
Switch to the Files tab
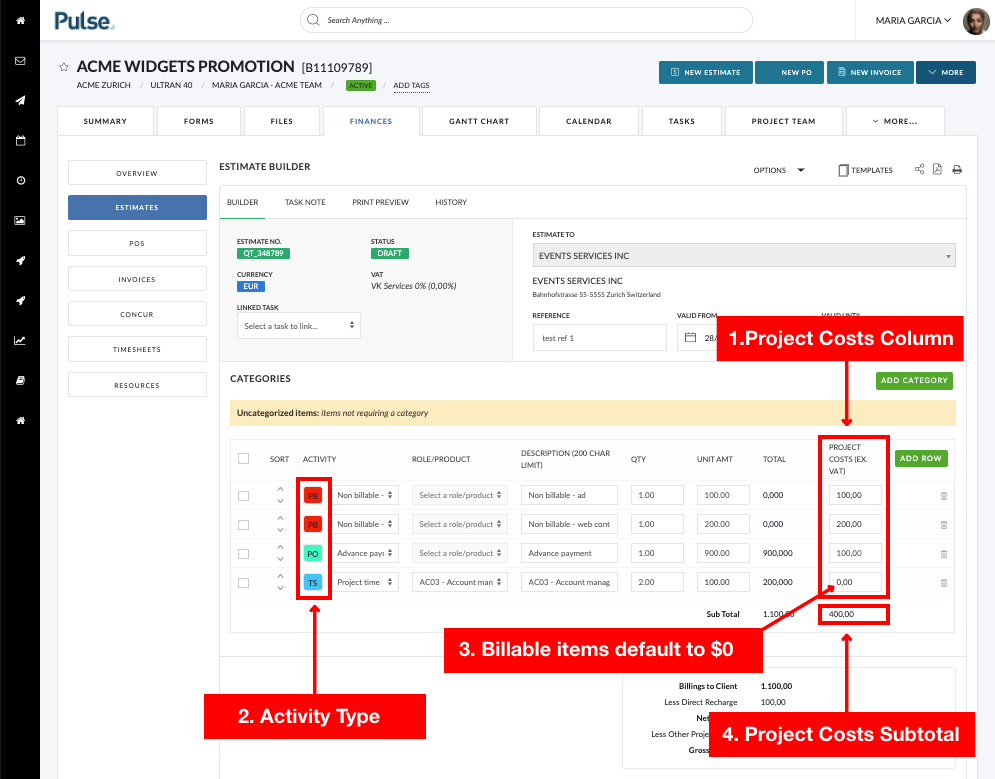point(282,121)
